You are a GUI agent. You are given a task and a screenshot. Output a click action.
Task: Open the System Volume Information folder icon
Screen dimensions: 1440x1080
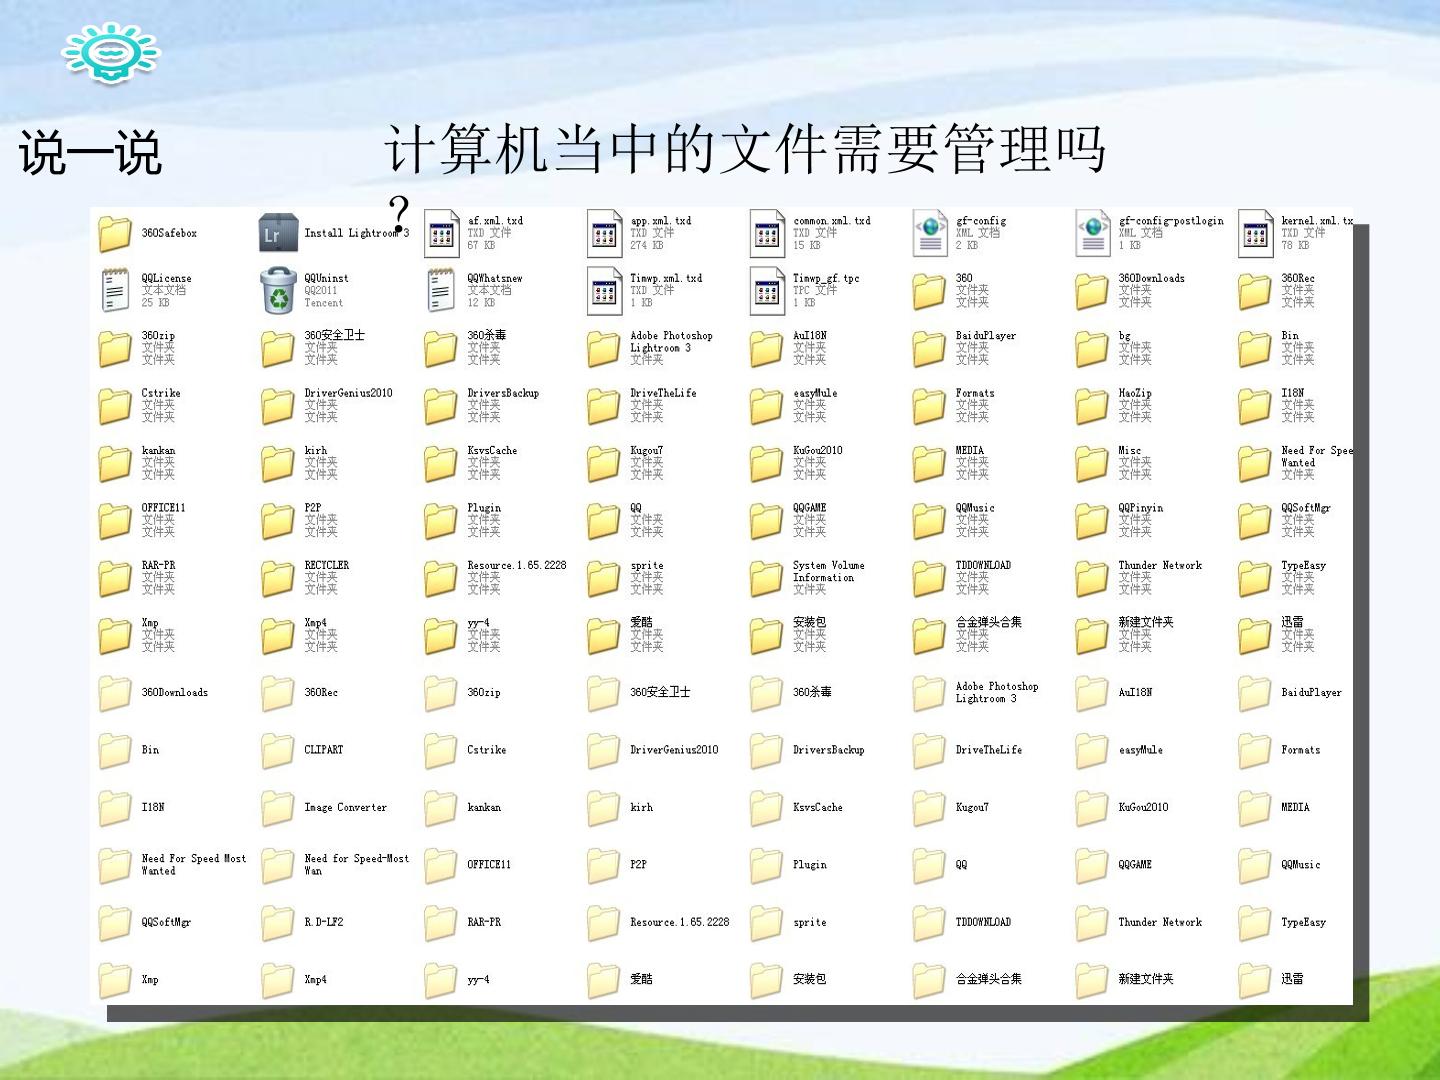tap(766, 578)
